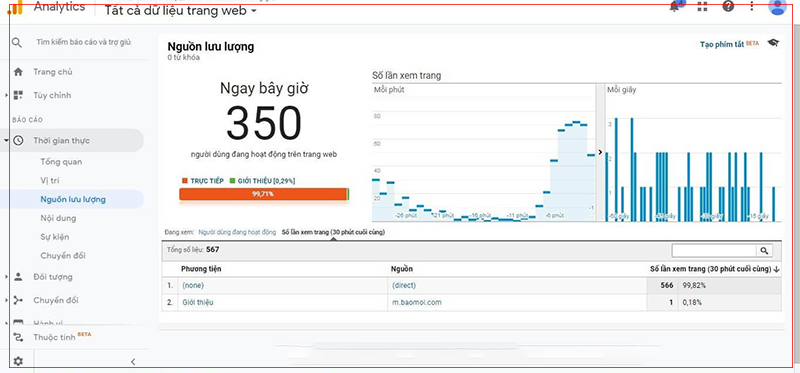Open Sự kiện realtime report
Screen dimensions: 800x373
tap(55, 237)
